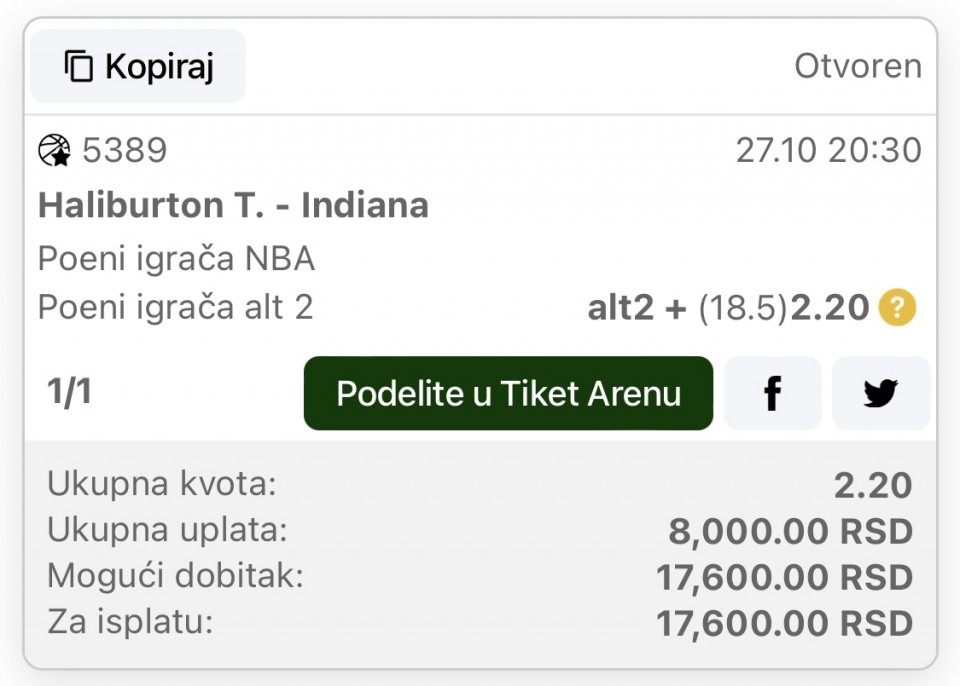This screenshot has width=960, height=686.
Task: Click the basketball sport icon
Action: [54, 151]
